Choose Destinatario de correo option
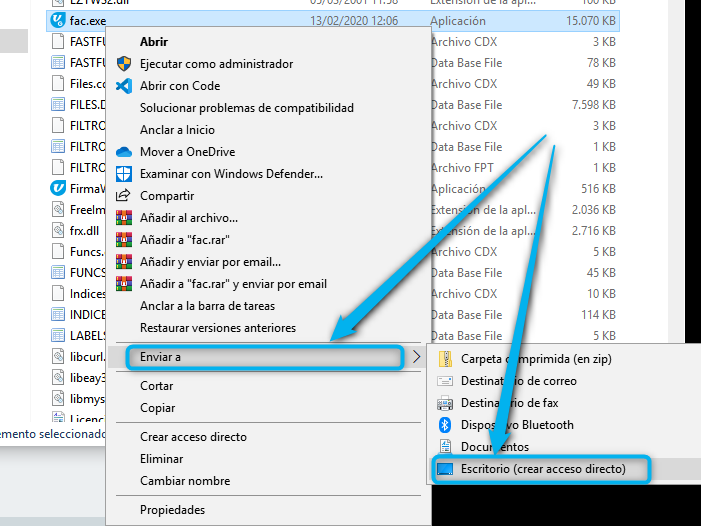This screenshot has height=526, width=701. pos(519,381)
